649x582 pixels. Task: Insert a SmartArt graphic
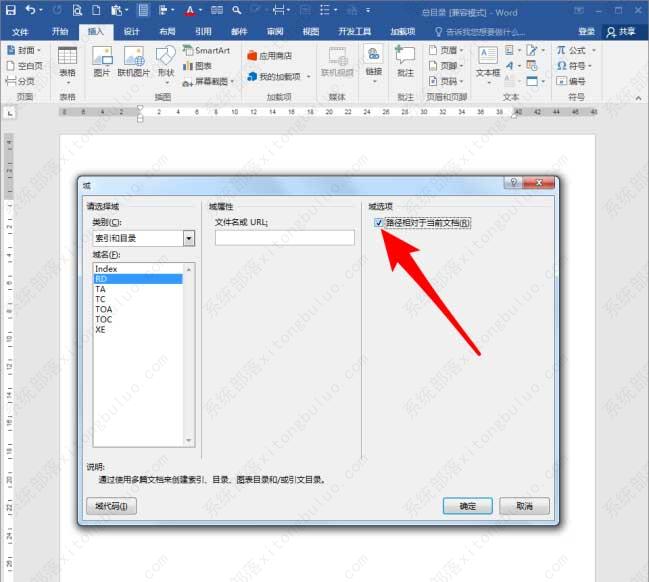coord(206,49)
